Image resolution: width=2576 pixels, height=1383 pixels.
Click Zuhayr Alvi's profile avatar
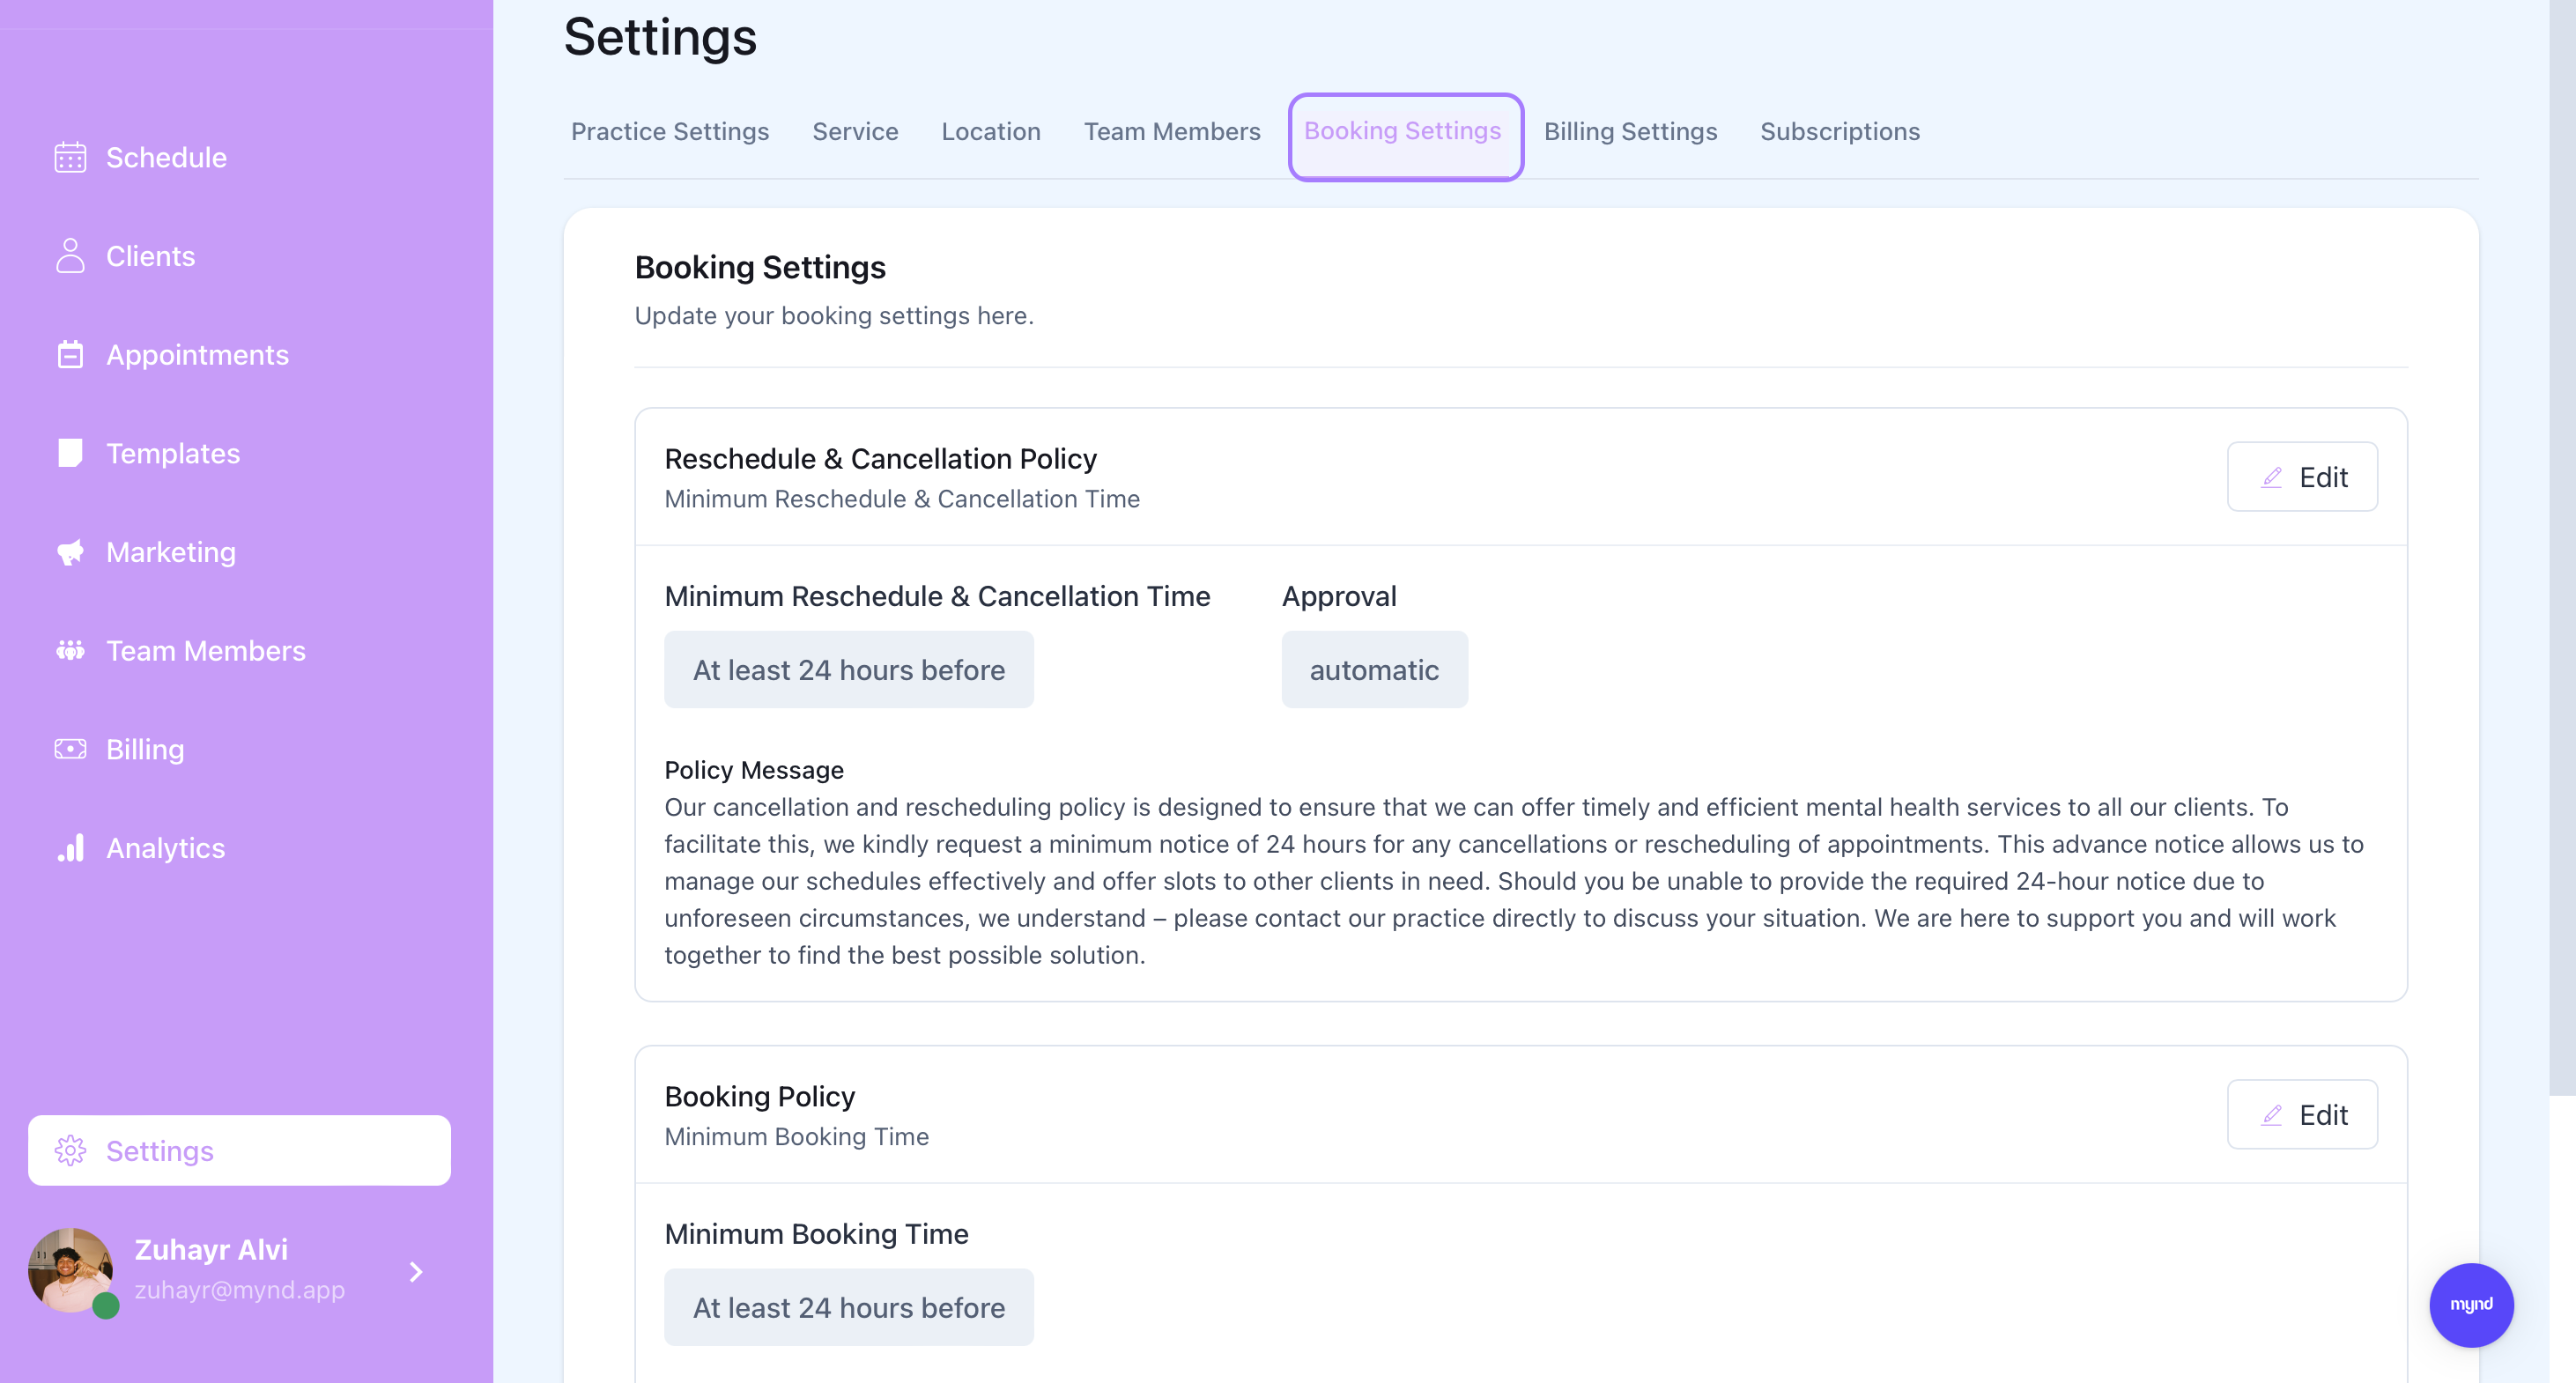70,1270
